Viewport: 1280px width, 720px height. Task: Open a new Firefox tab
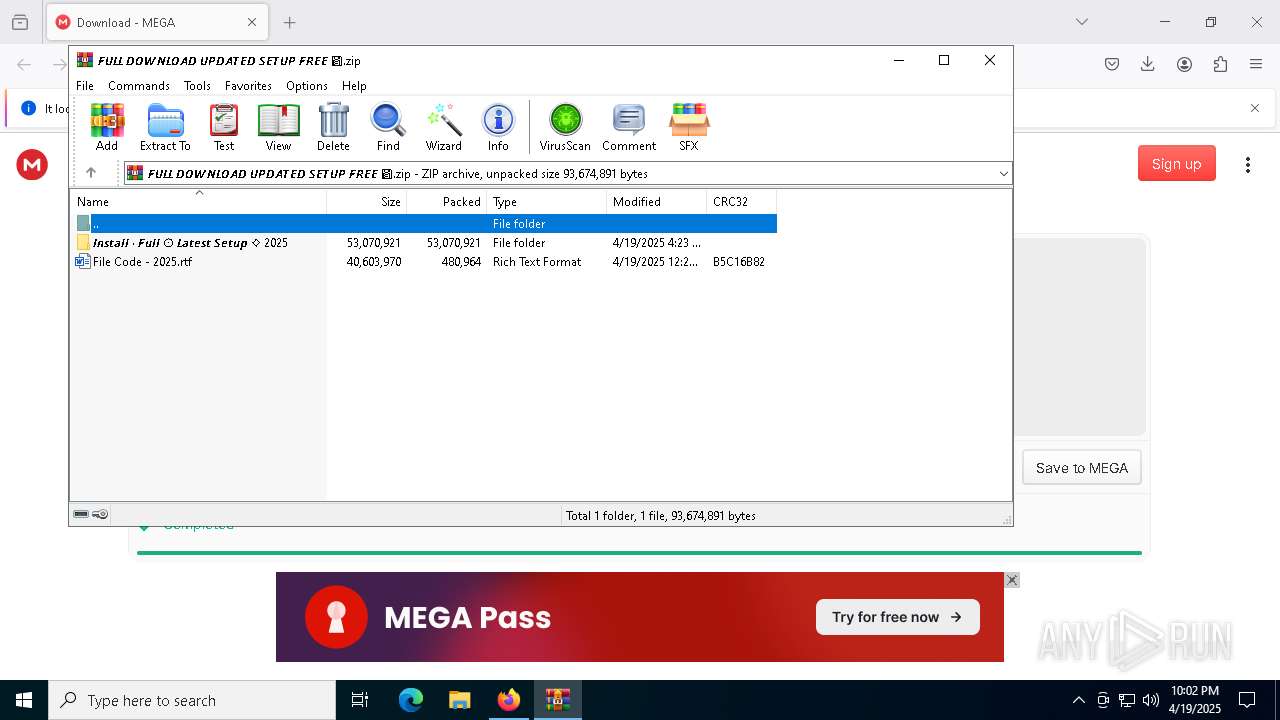coord(290,22)
